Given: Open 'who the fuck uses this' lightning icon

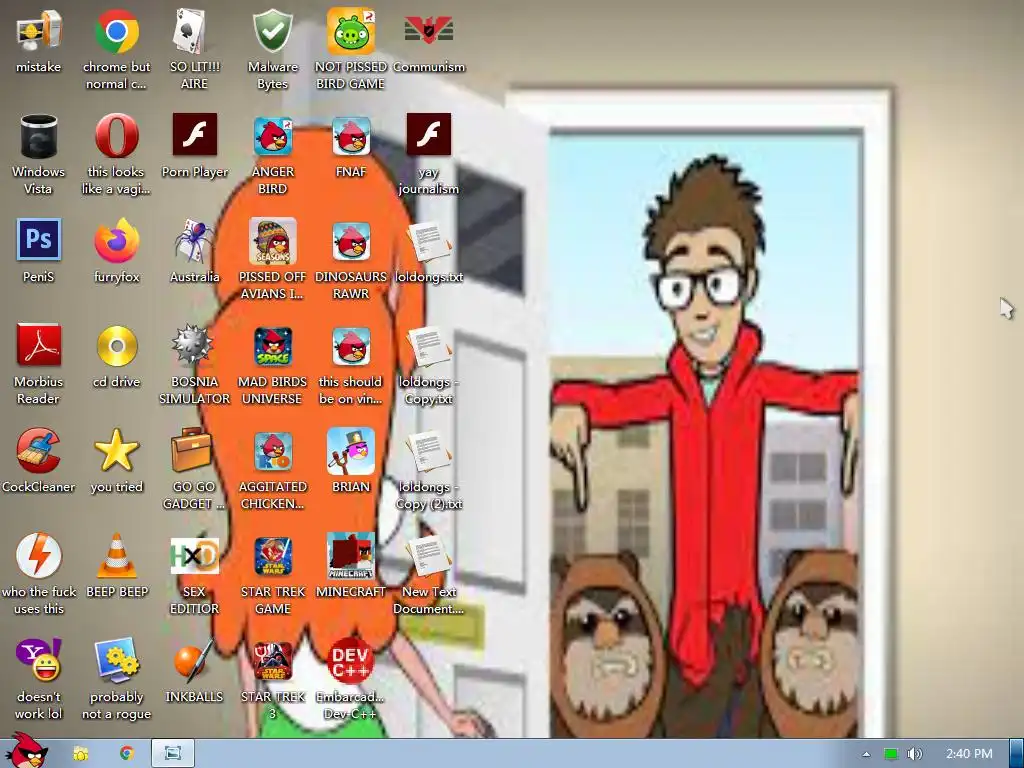Looking at the screenshot, I should 39,556.
